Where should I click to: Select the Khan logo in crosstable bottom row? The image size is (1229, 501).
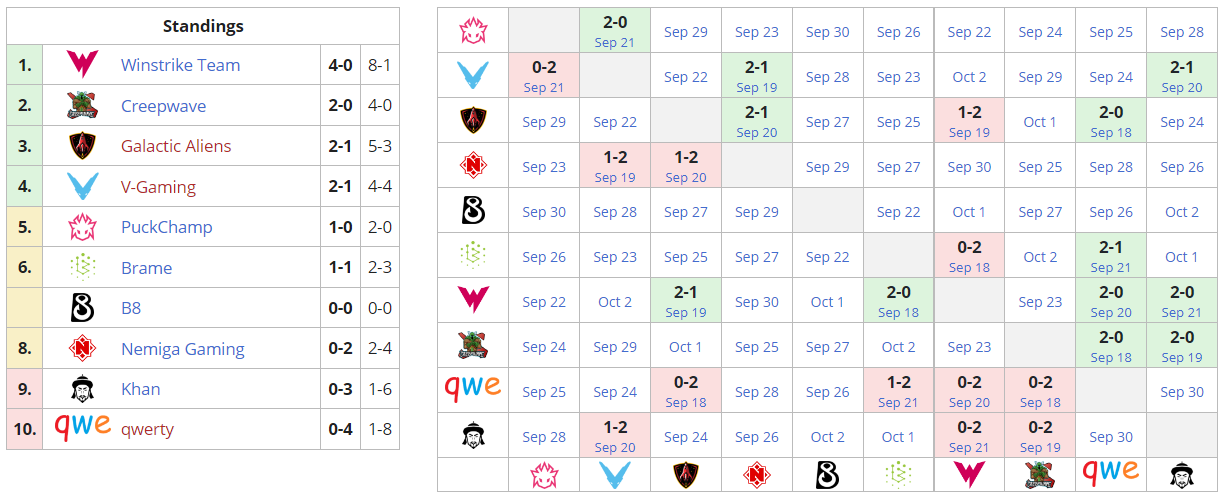[1181, 474]
